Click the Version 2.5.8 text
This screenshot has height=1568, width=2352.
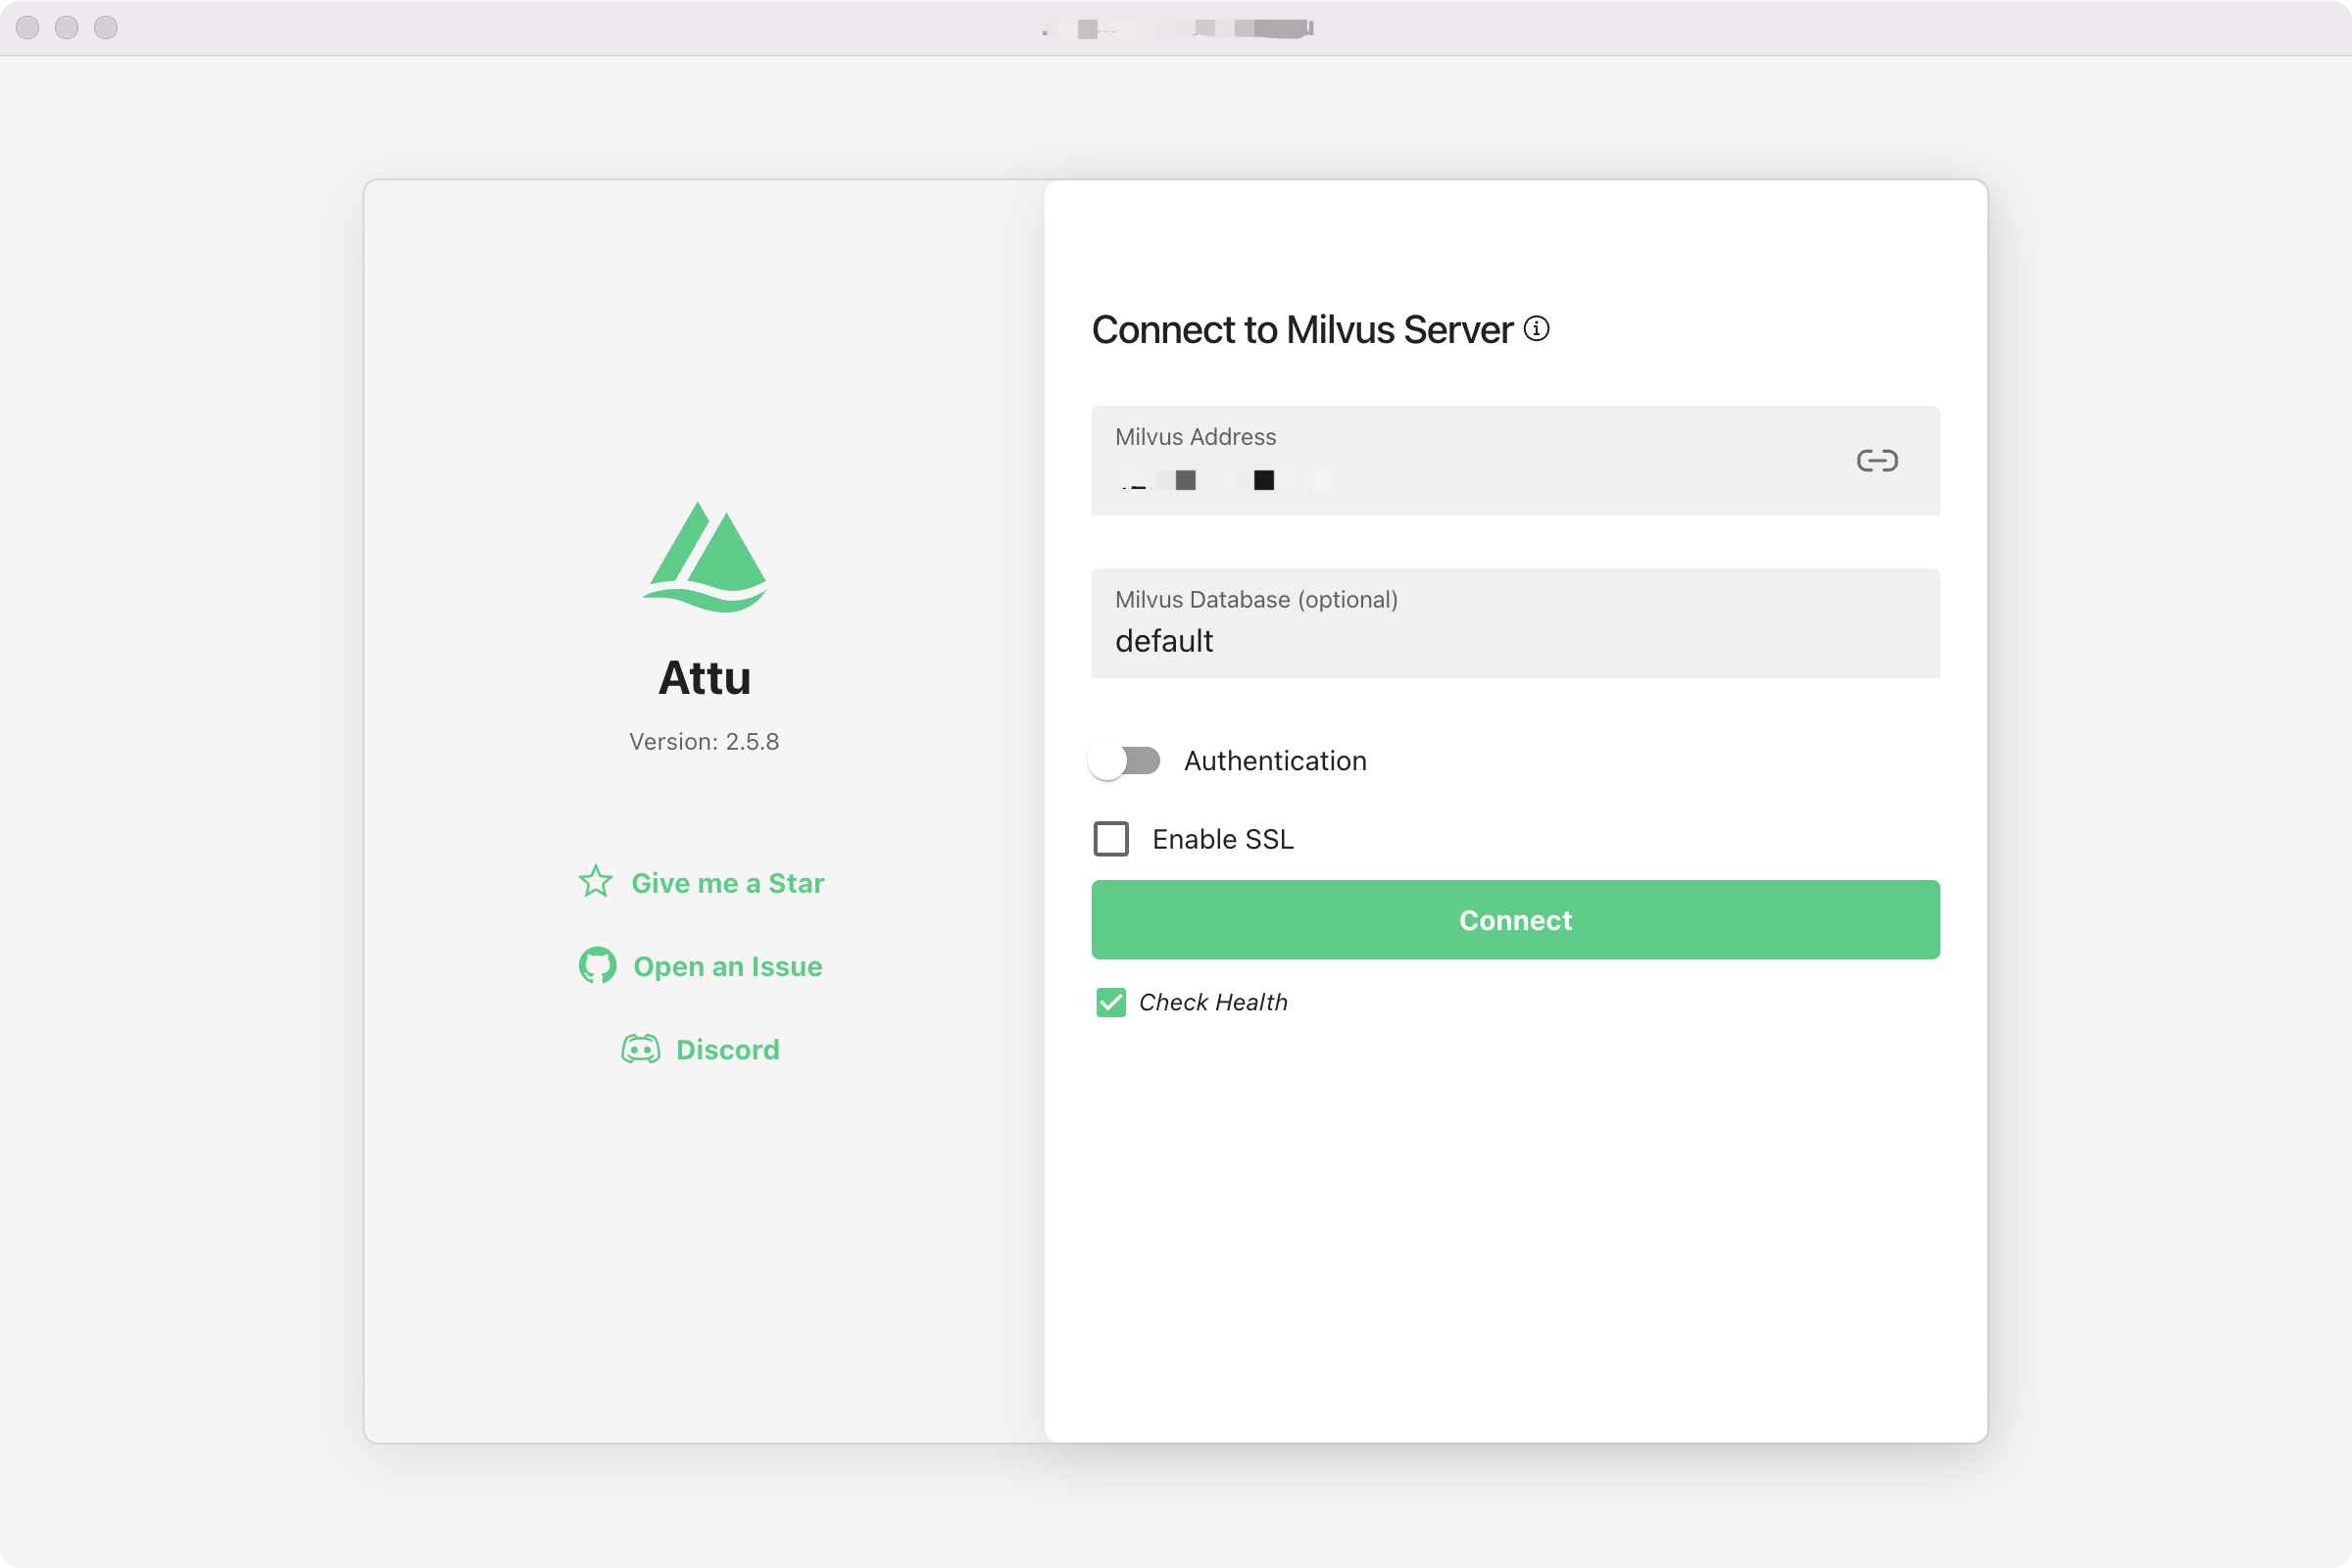[704, 742]
